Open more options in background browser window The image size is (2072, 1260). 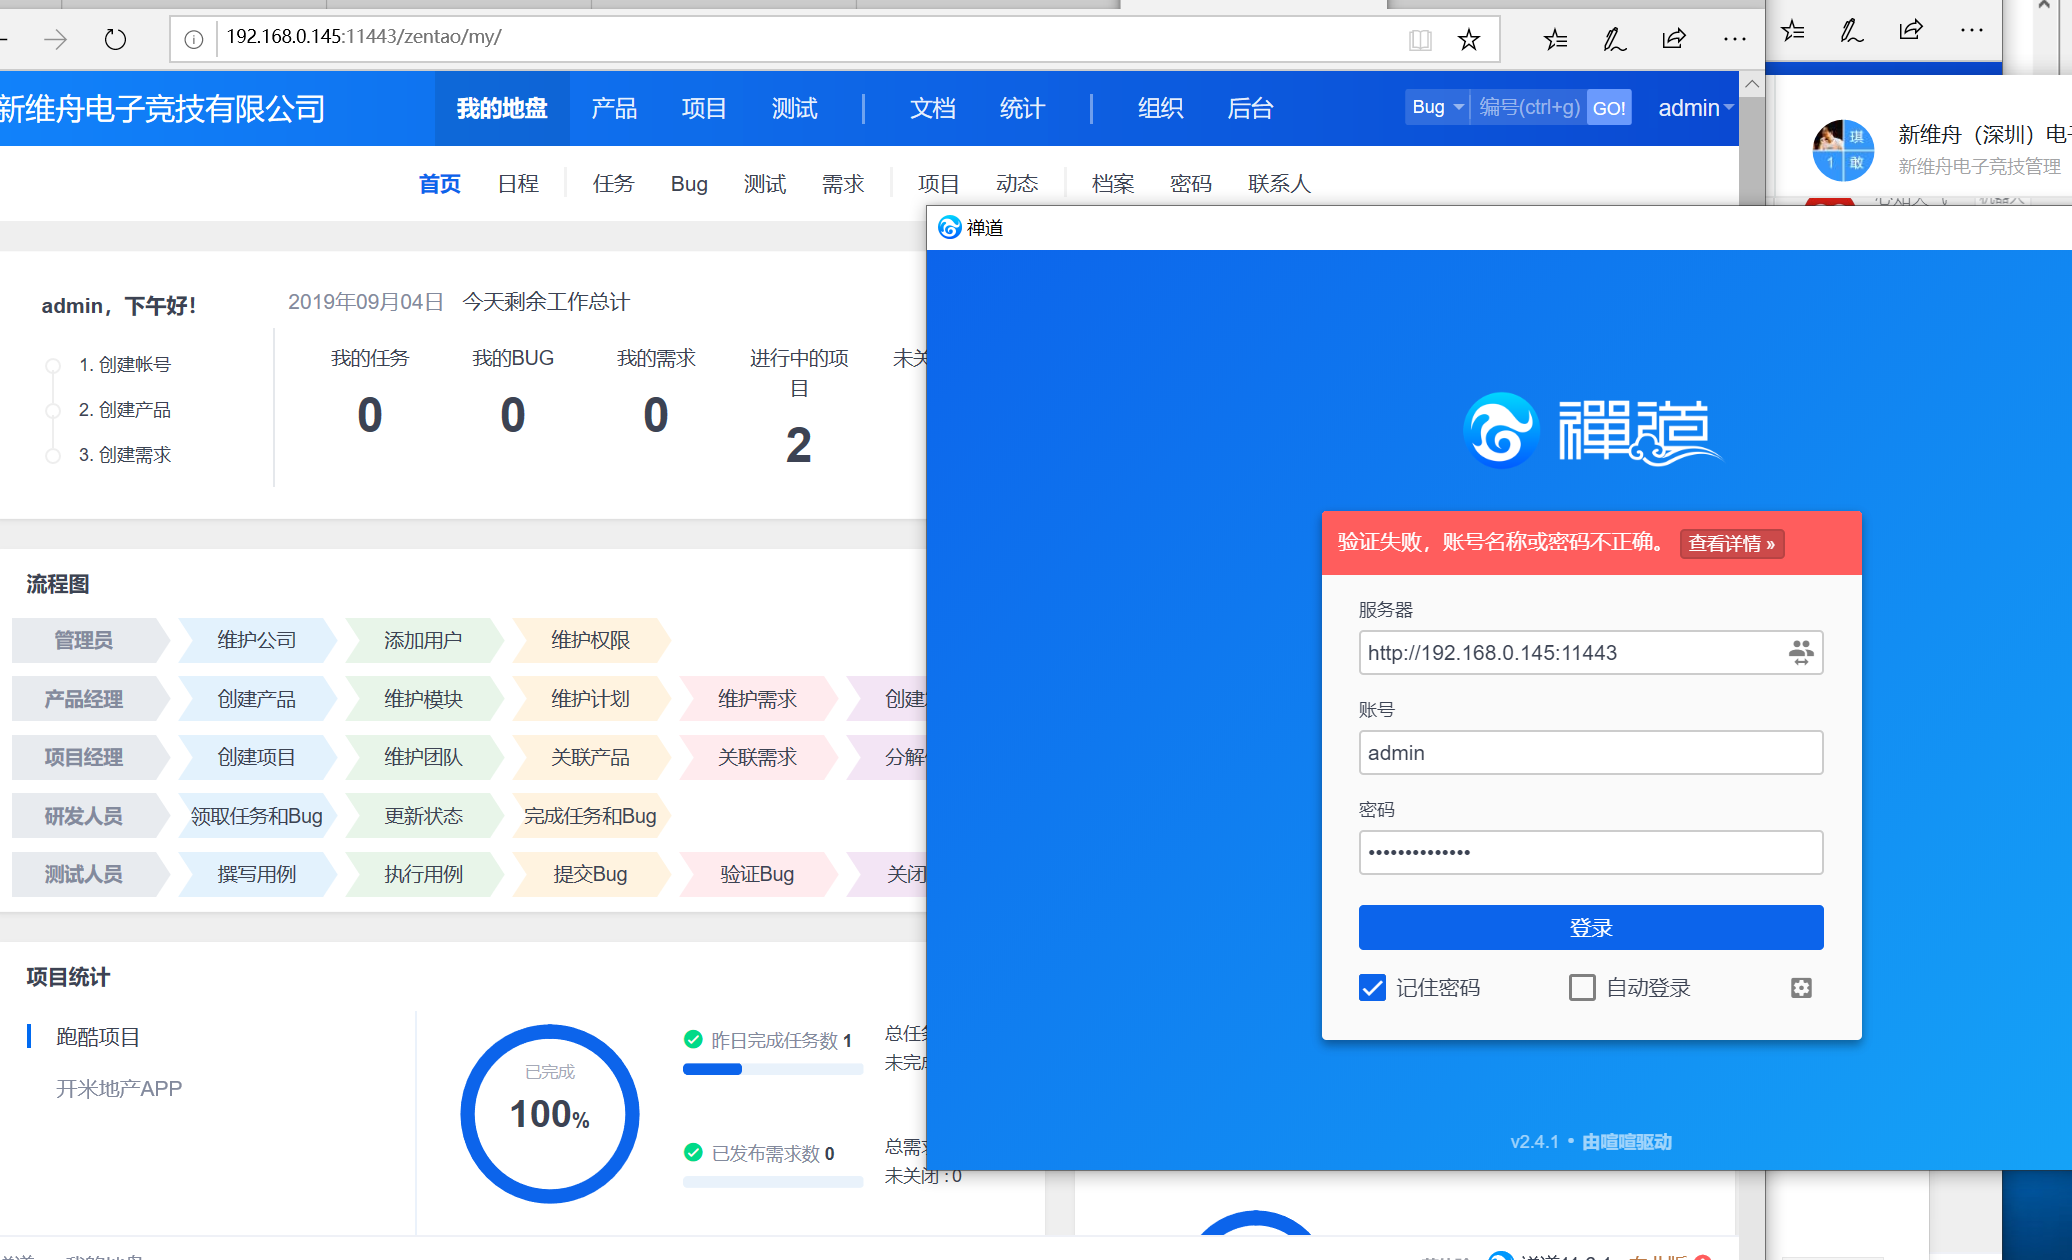[x=1971, y=31]
